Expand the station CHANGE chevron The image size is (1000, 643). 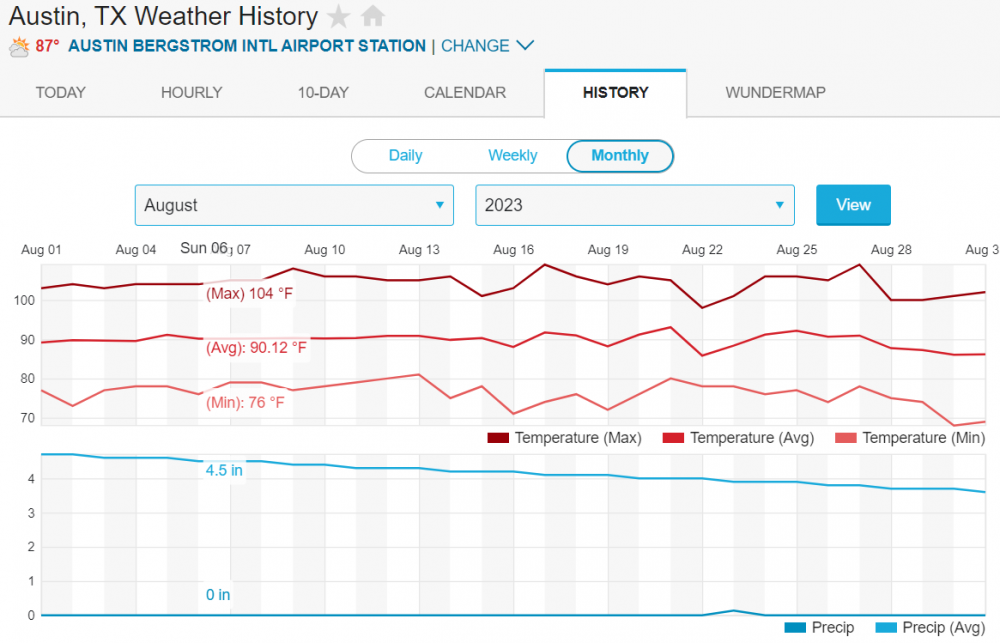pyautogui.click(x=525, y=46)
